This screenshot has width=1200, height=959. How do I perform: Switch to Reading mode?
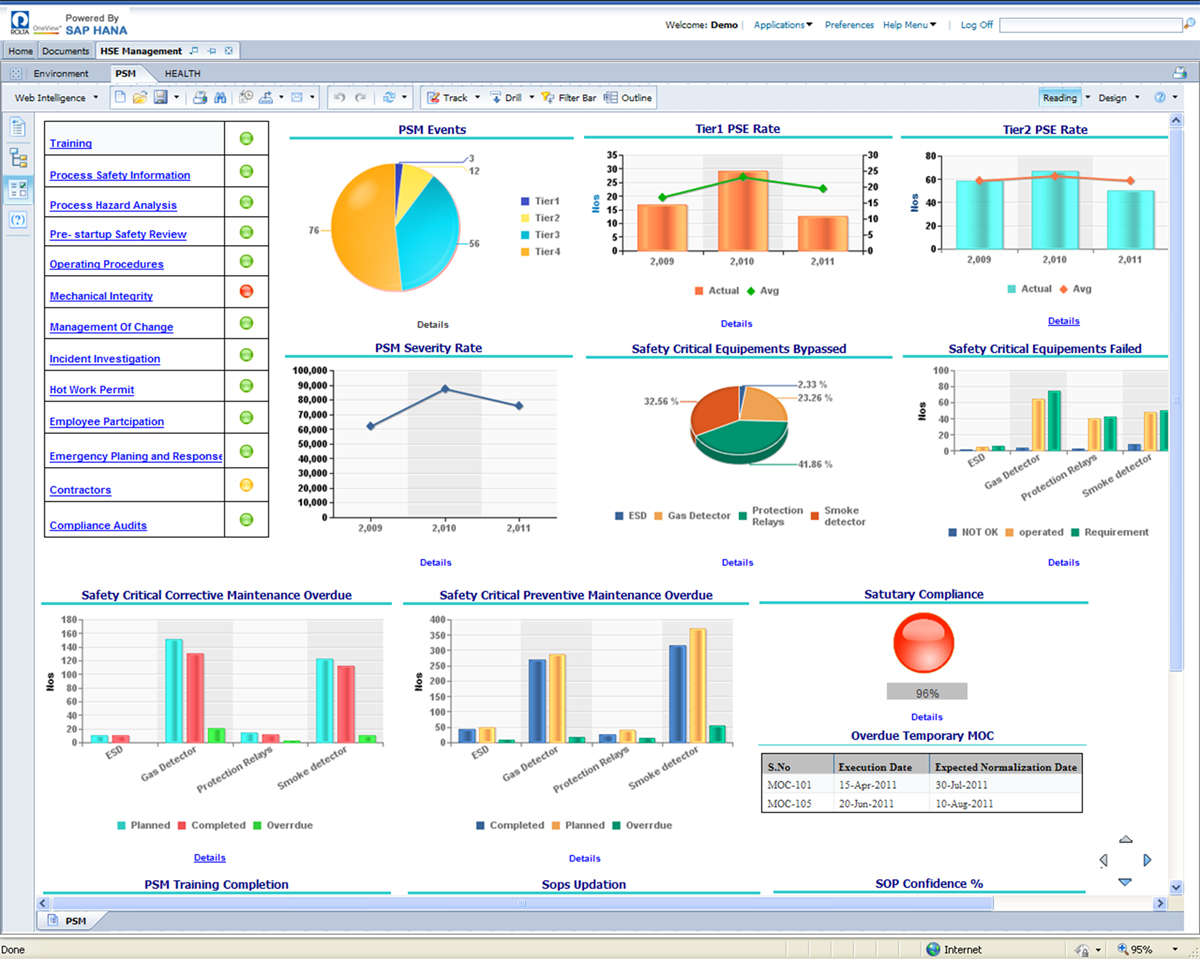pos(1060,98)
